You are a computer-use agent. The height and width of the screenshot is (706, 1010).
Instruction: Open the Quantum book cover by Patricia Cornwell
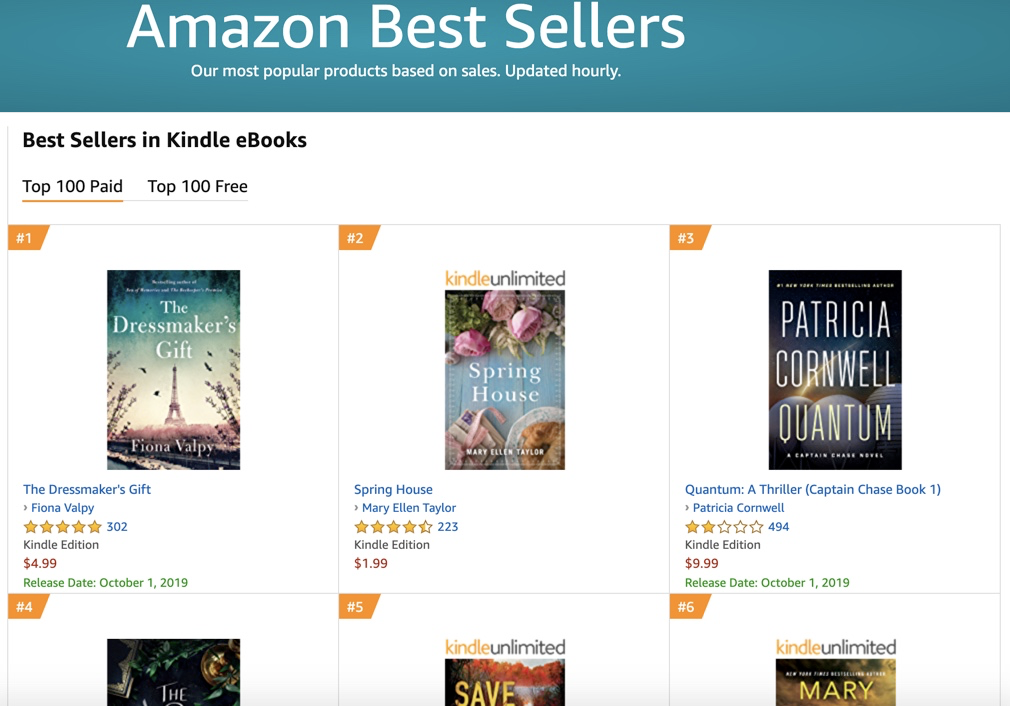click(835, 370)
